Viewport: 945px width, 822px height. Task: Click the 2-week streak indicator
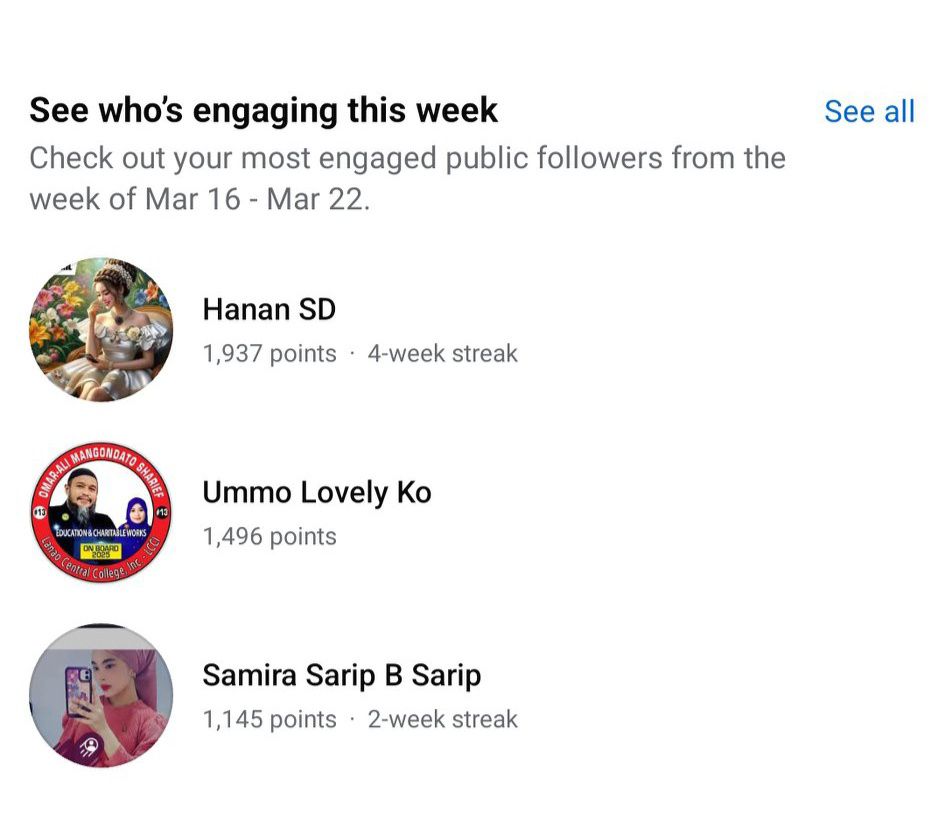pyautogui.click(x=442, y=720)
